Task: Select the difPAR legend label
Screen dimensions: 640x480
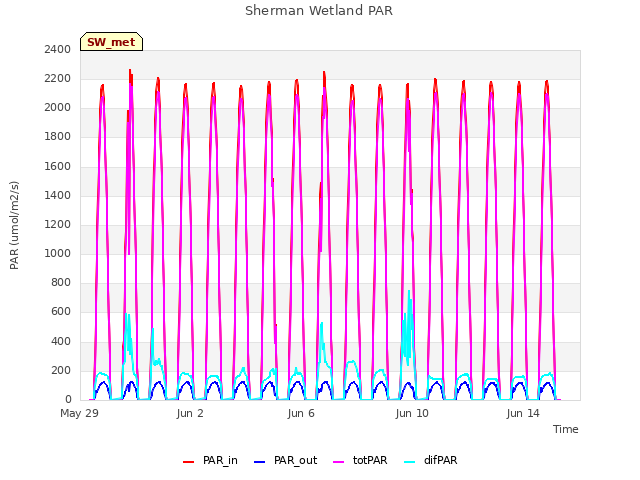Action: click(x=440, y=460)
